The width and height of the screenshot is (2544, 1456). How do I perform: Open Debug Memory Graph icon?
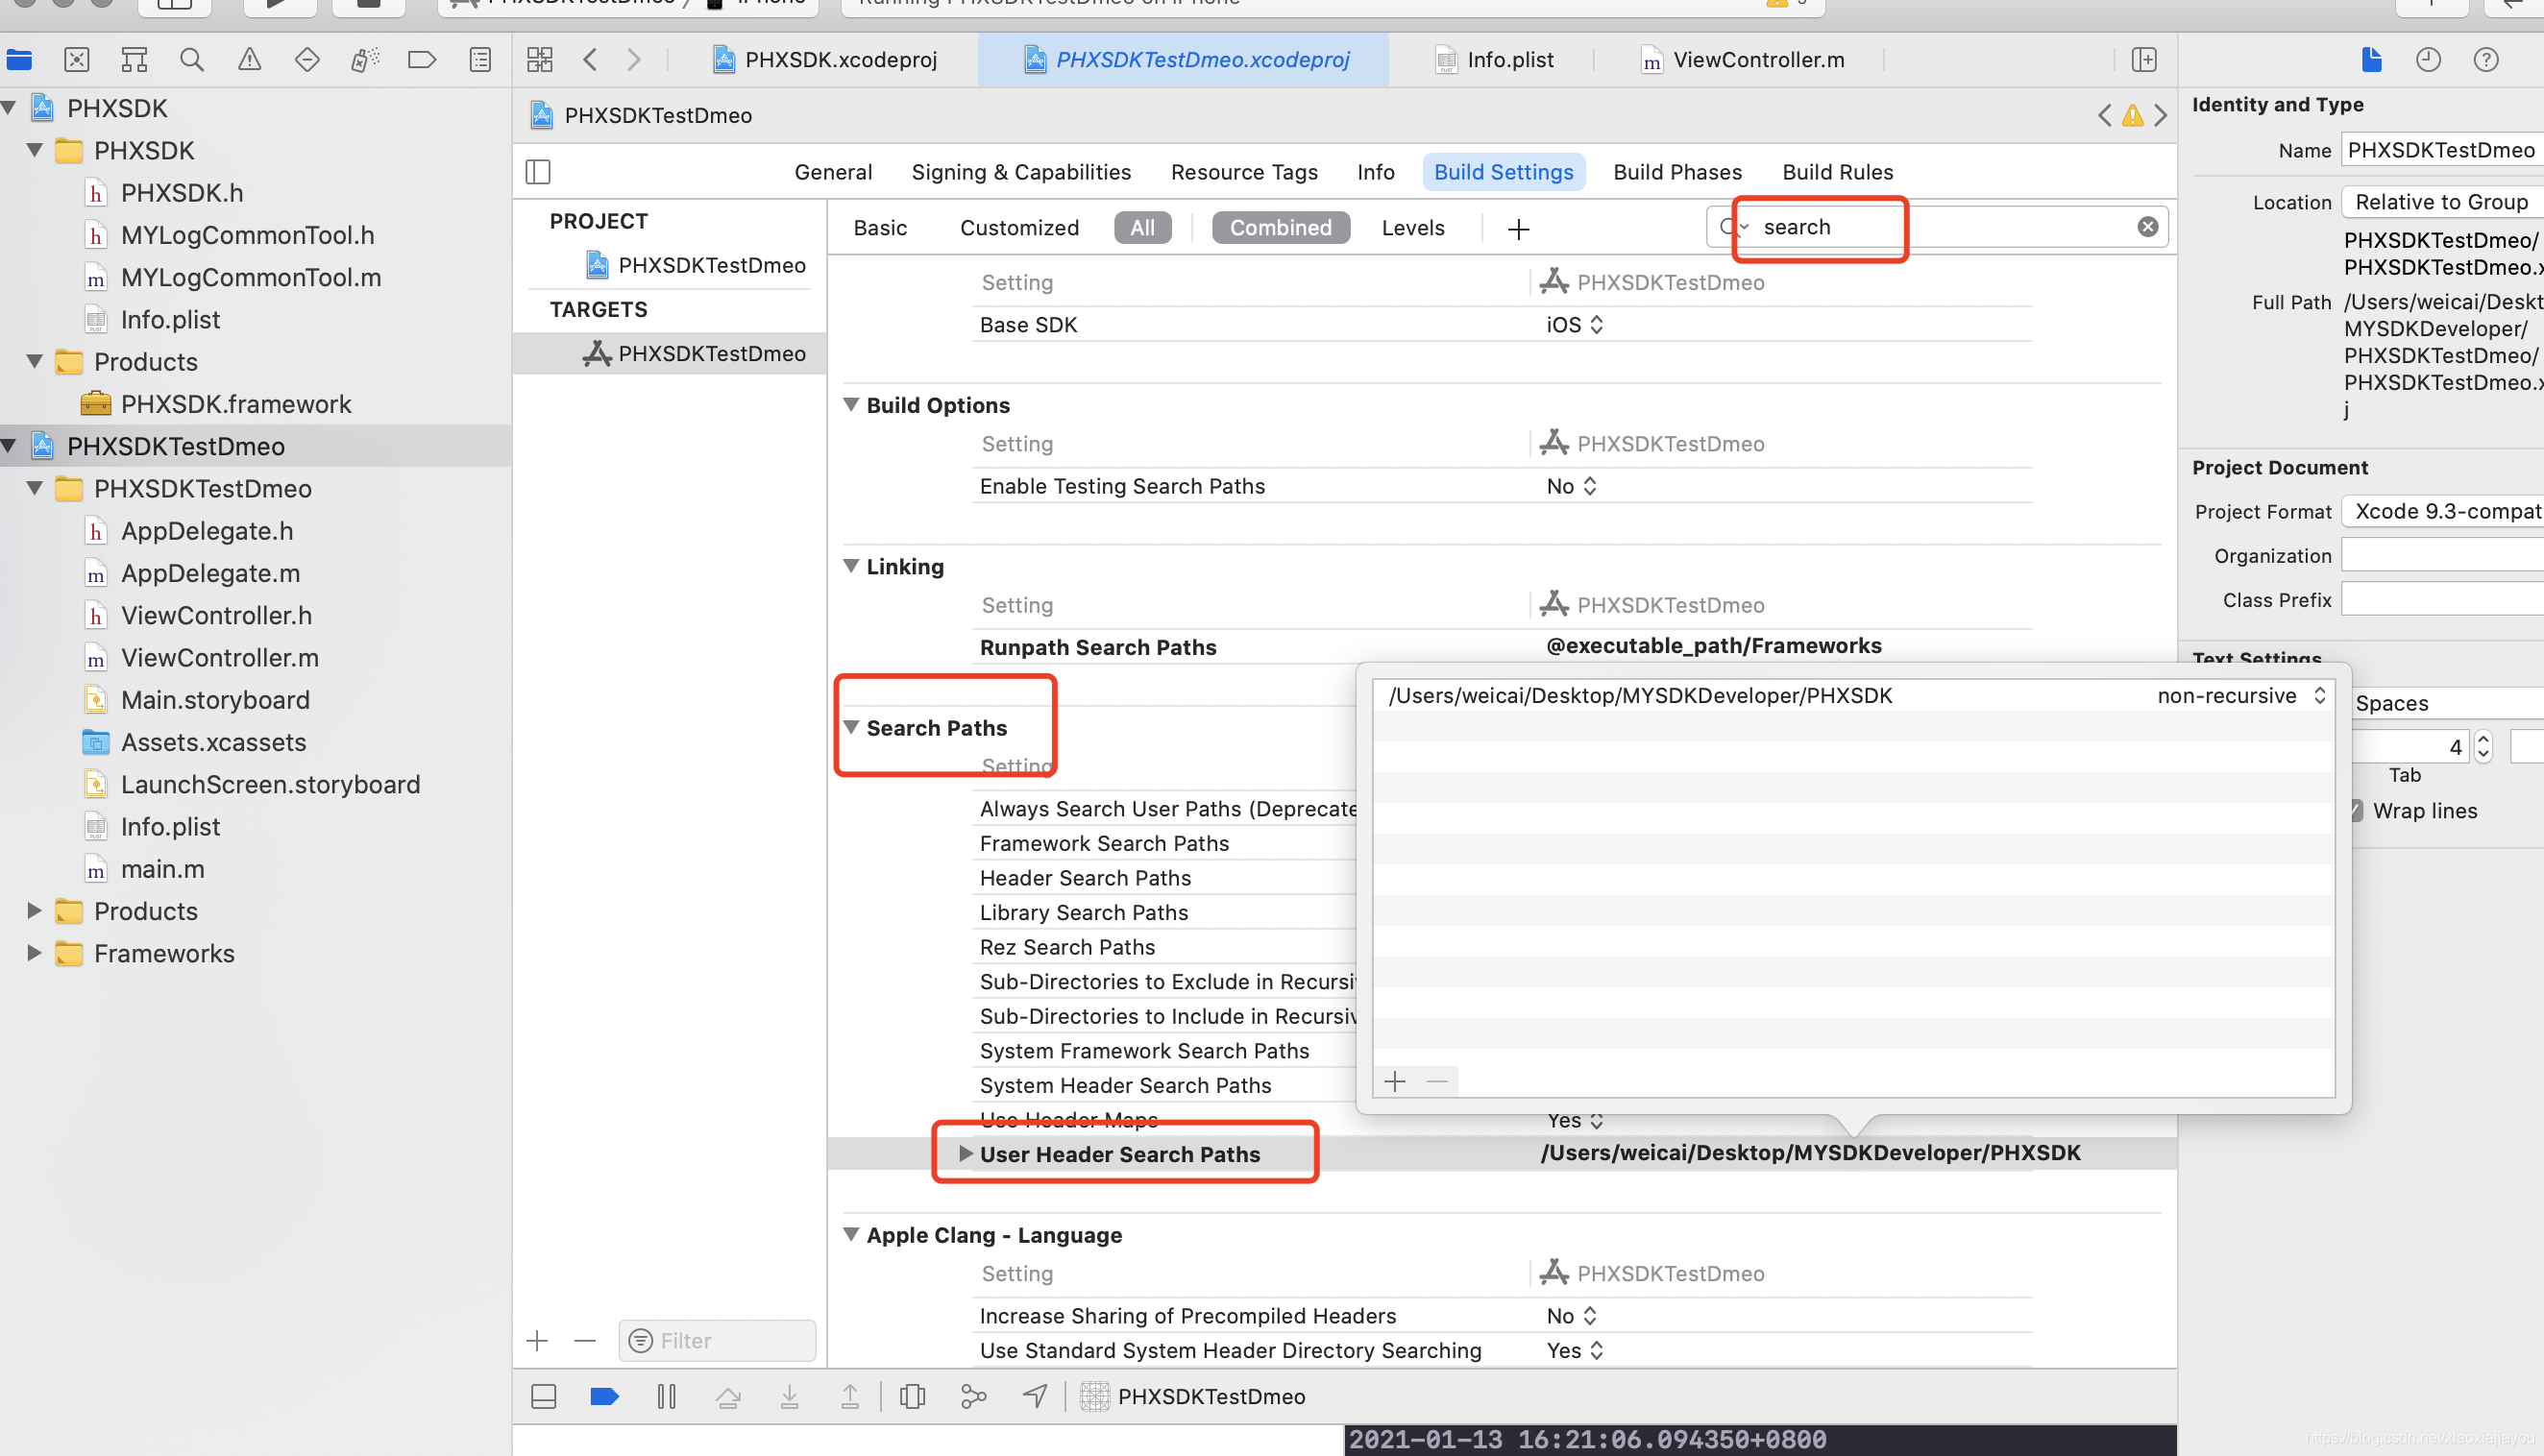[973, 1396]
